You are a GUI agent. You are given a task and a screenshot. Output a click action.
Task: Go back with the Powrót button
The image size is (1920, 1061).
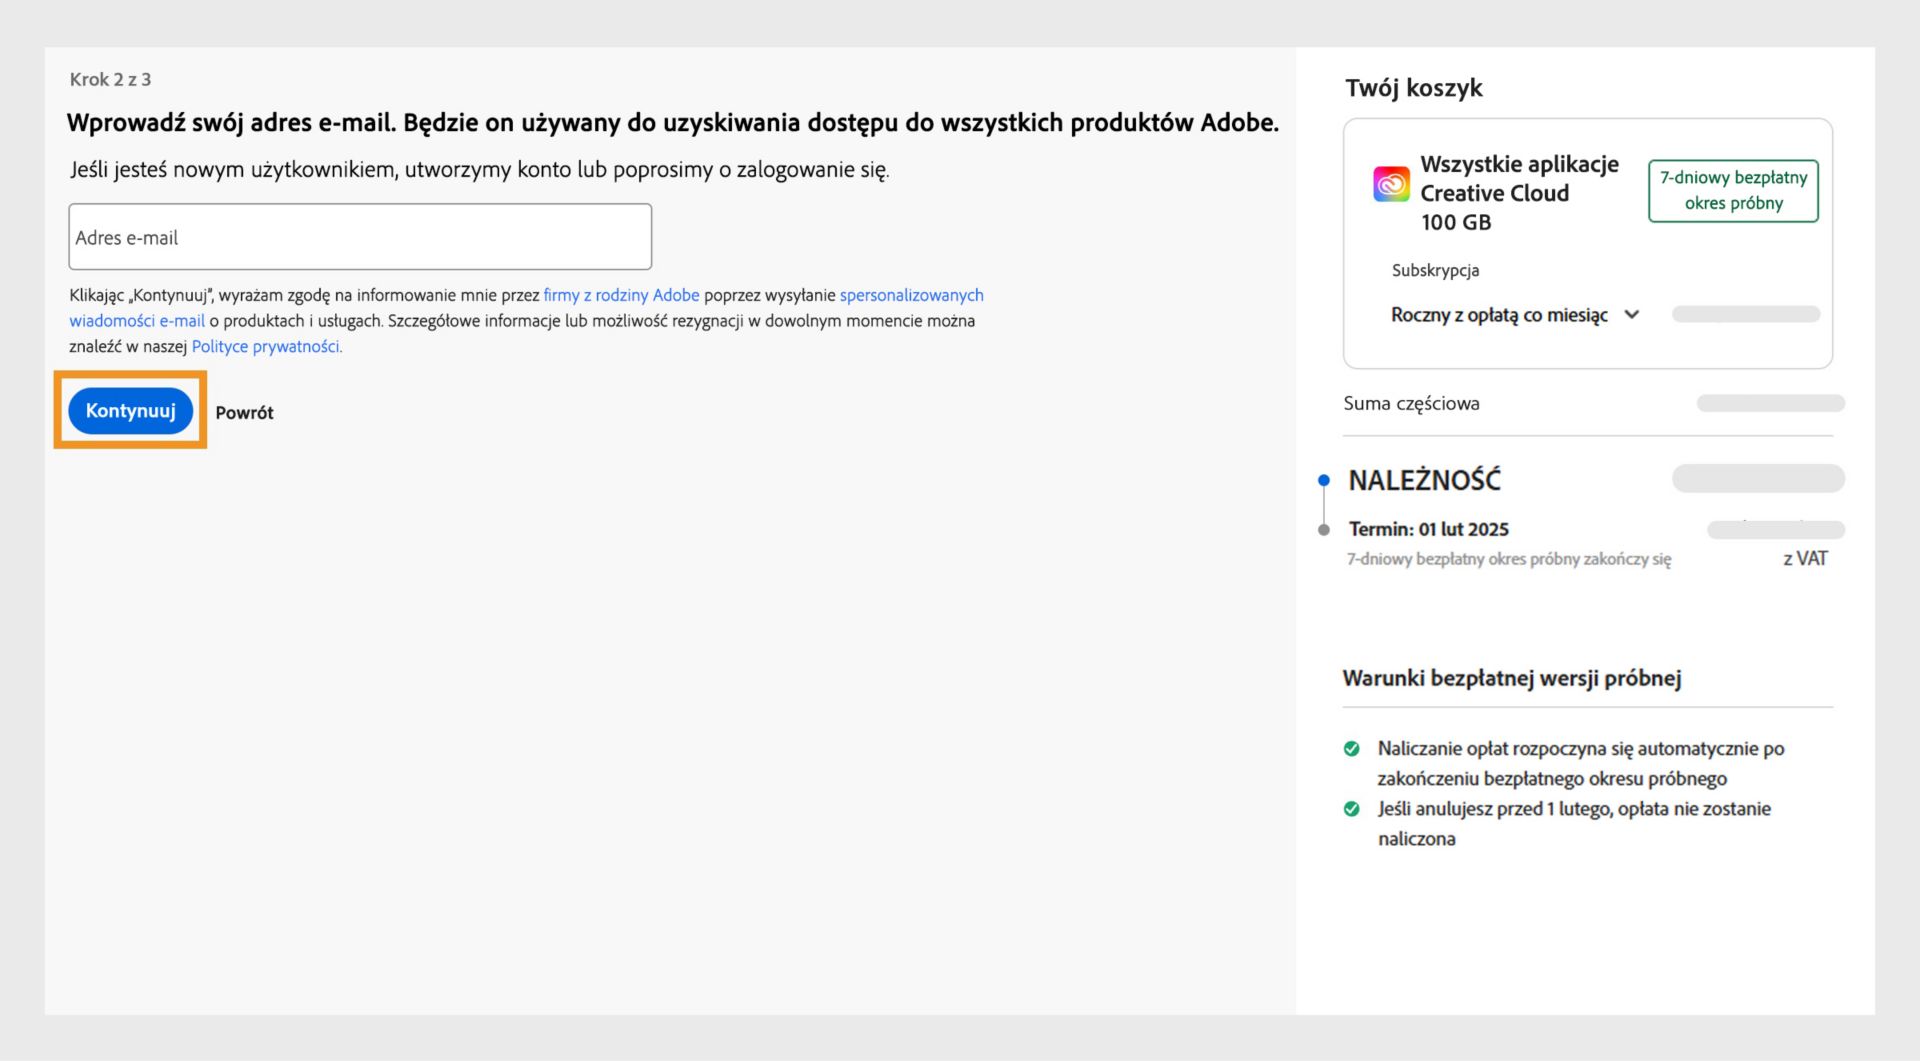(x=244, y=413)
